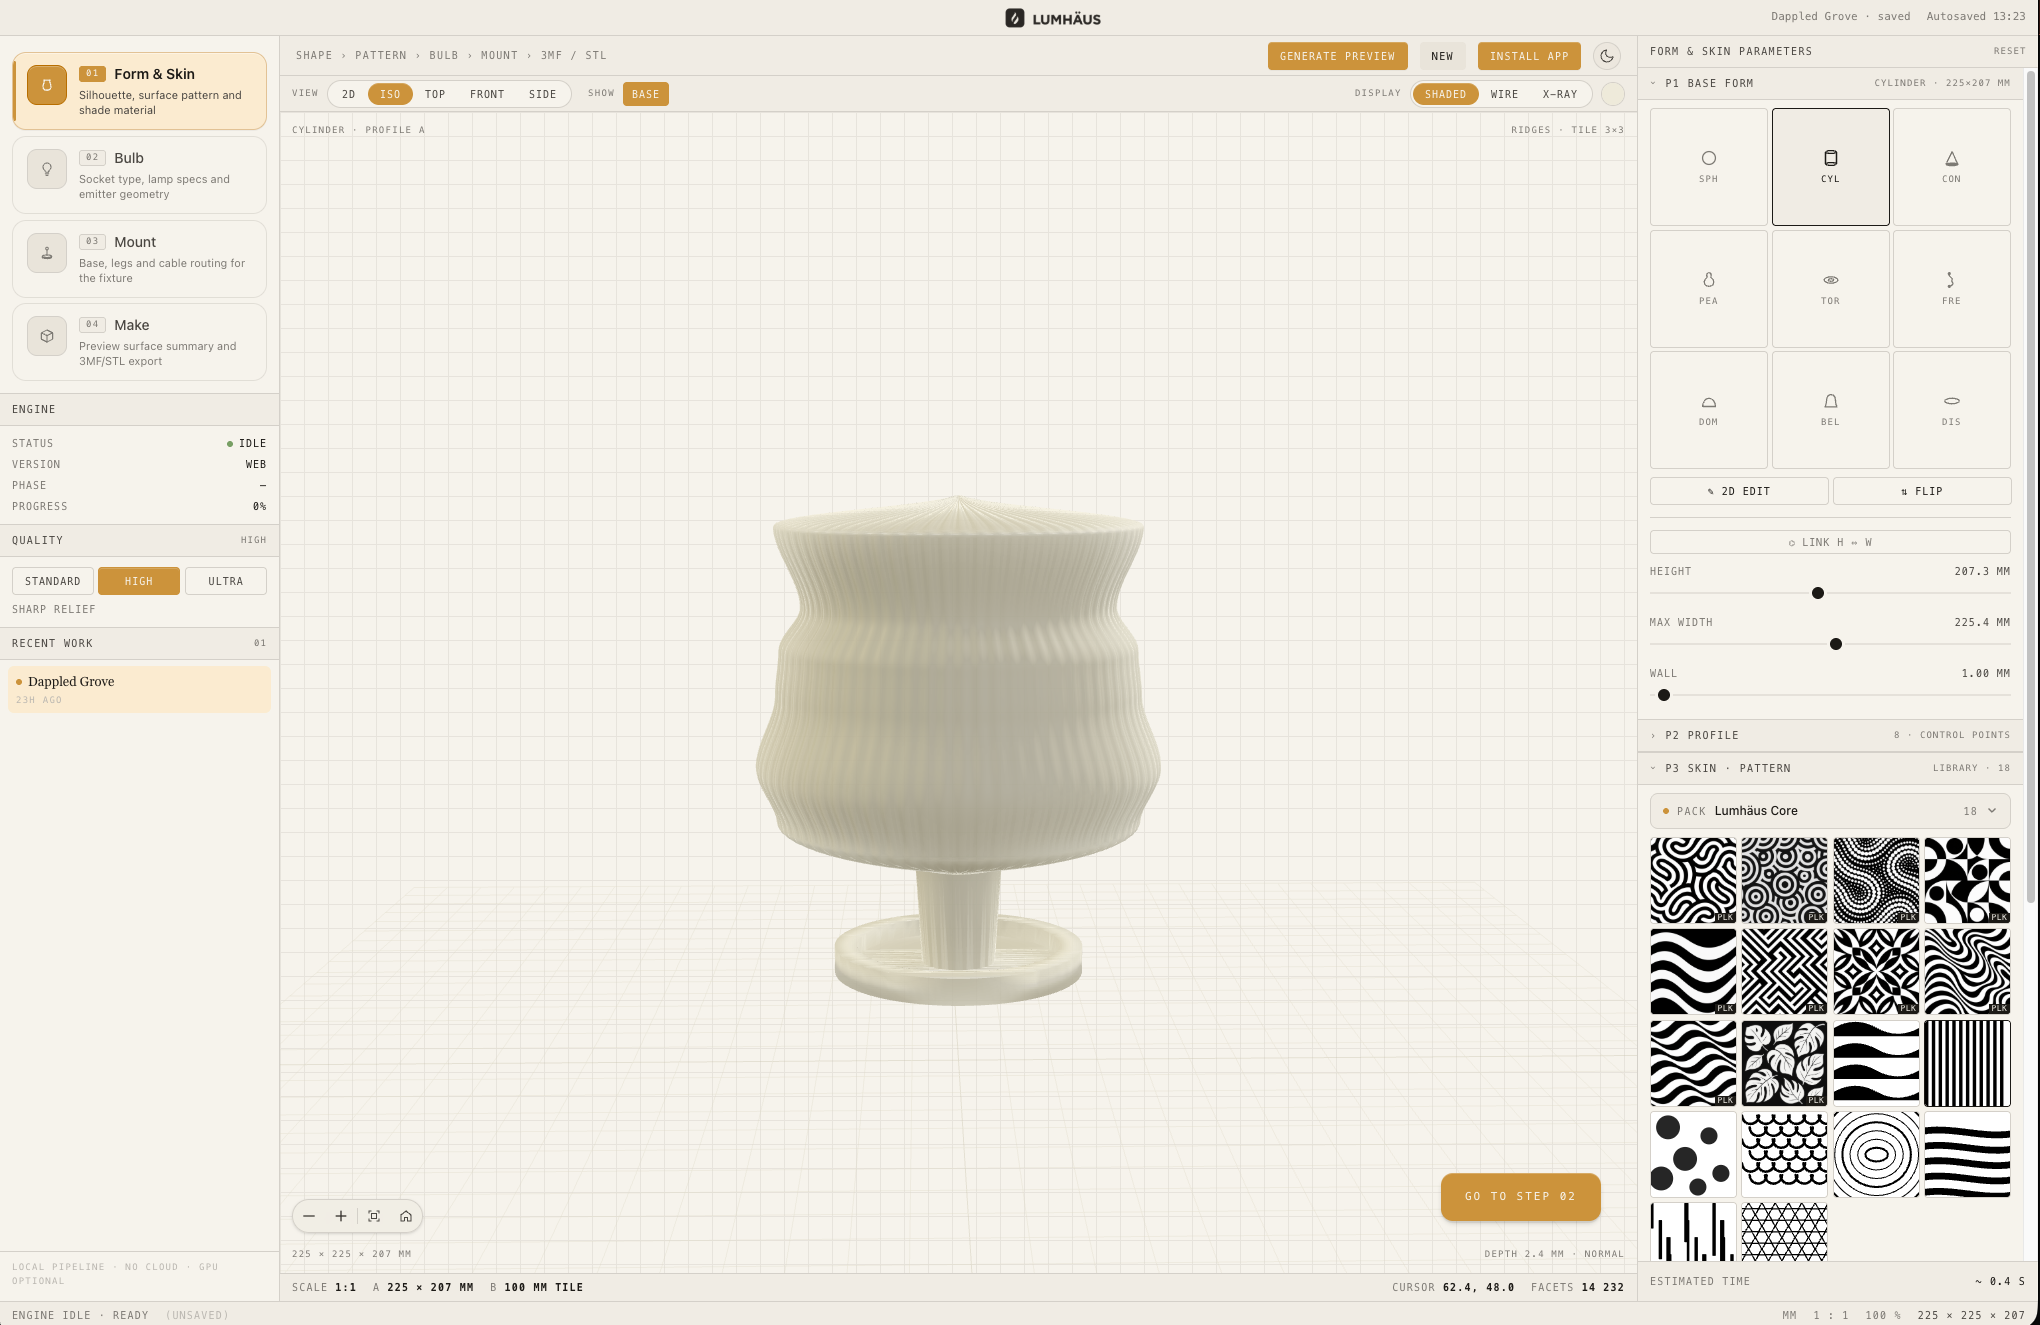
Task: Pick the vertical stripes pattern thumbnail
Action: [1967, 1063]
